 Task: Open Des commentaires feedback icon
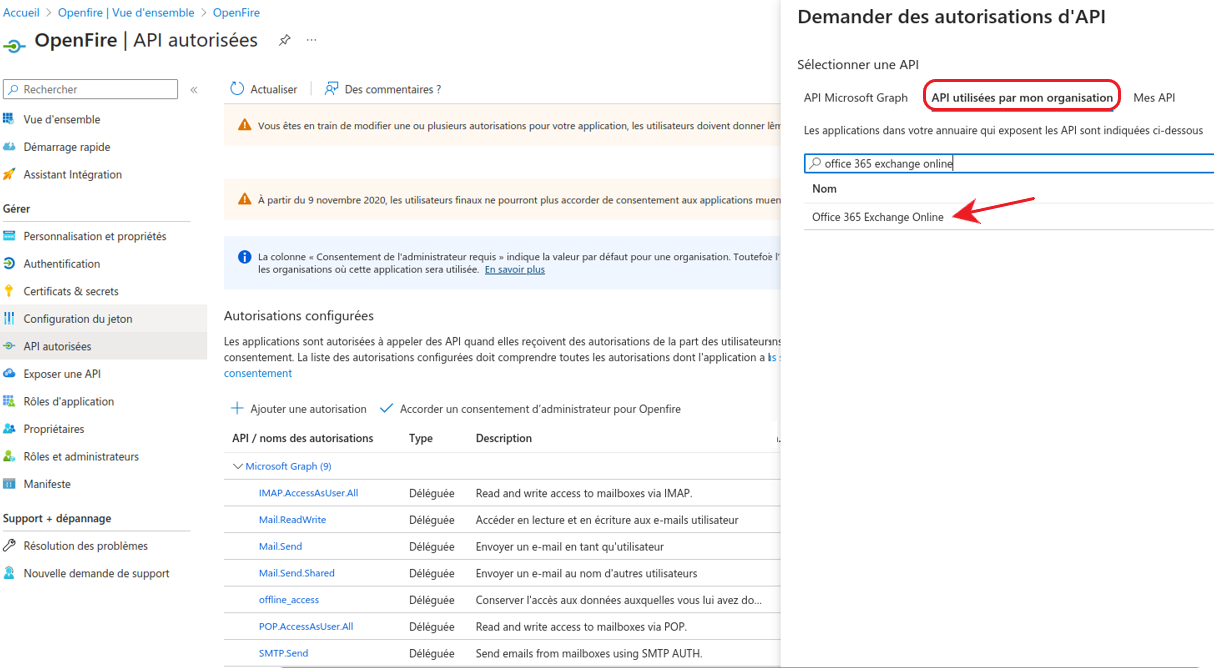tap(331, 89)
